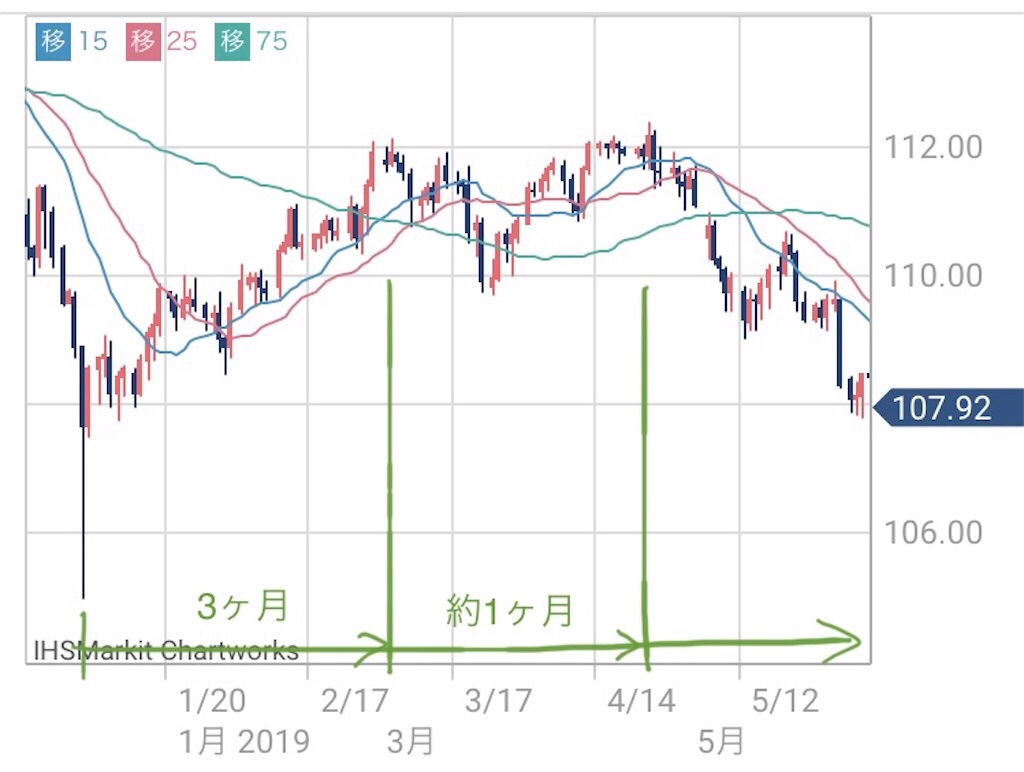Select the 110.00 price axis label
The height and width of the screenshot is (772, 1024).
[933, 276]
